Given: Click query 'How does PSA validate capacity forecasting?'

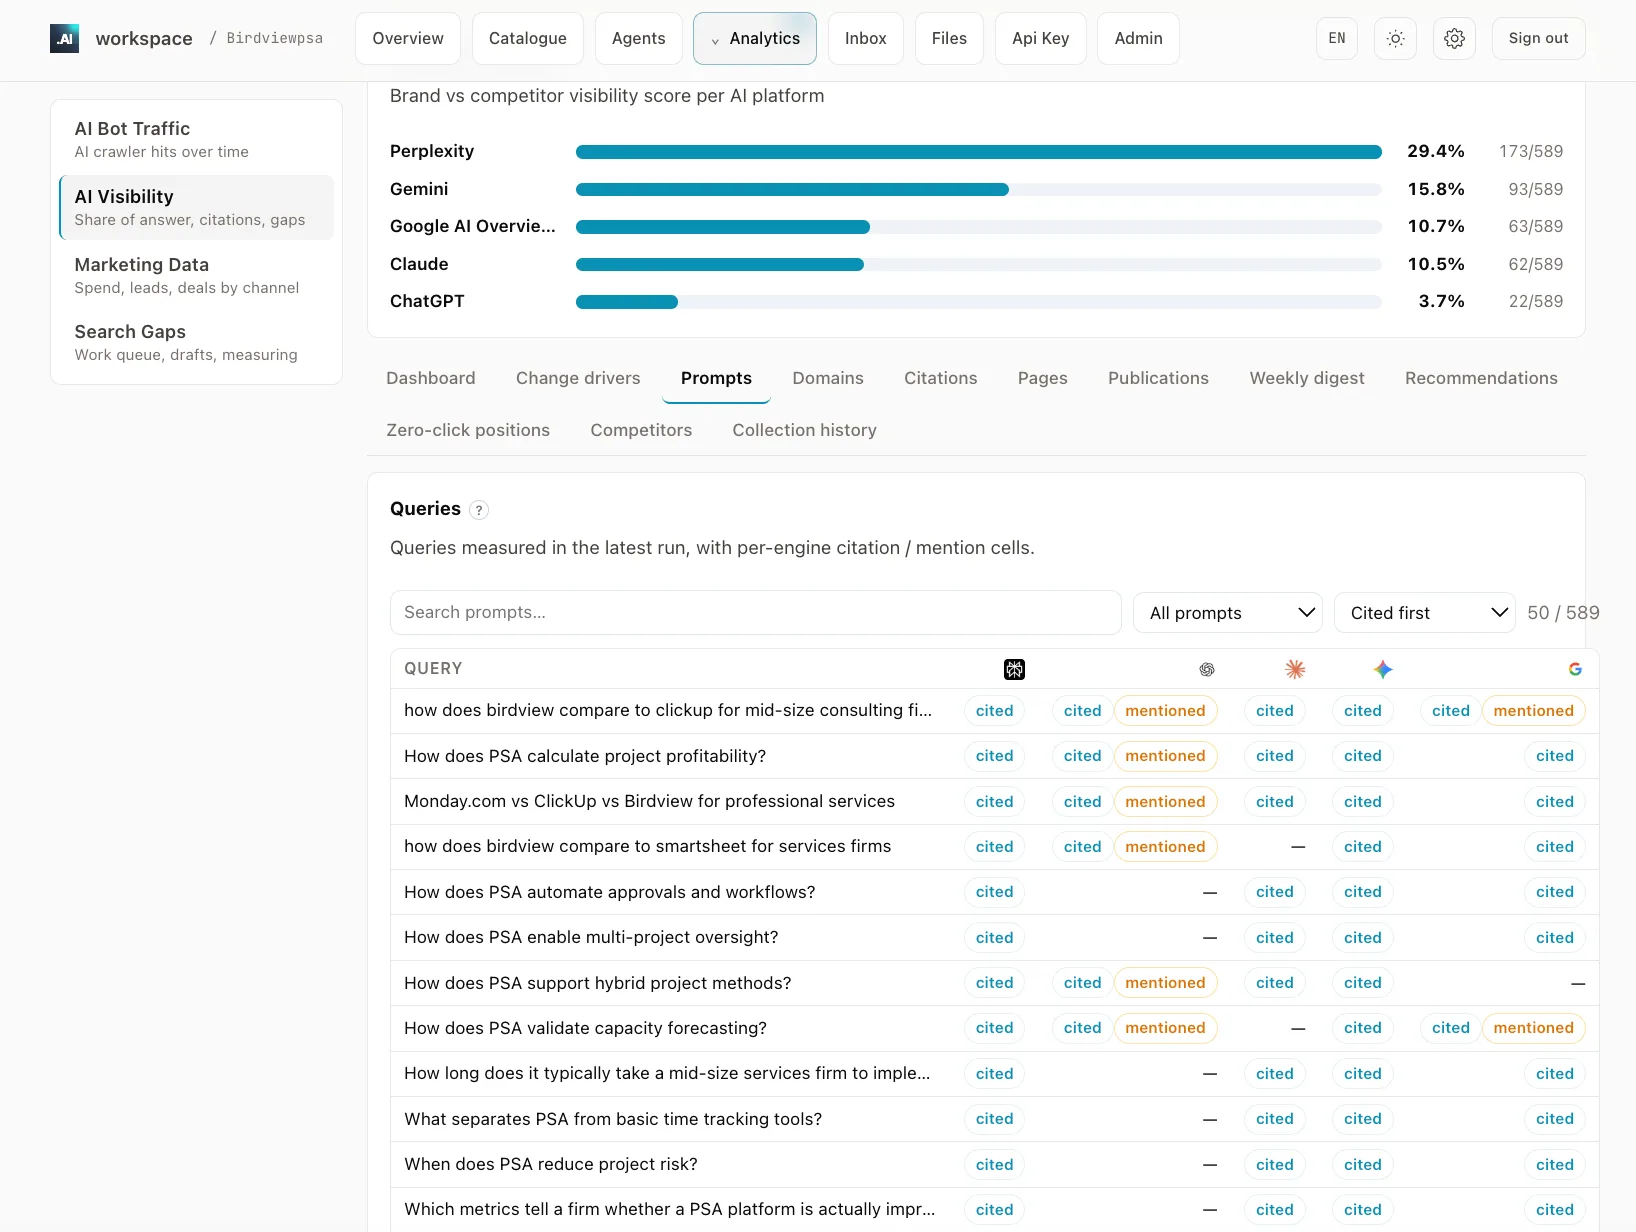Looking at the screenshot, I should click(585, 1028).
